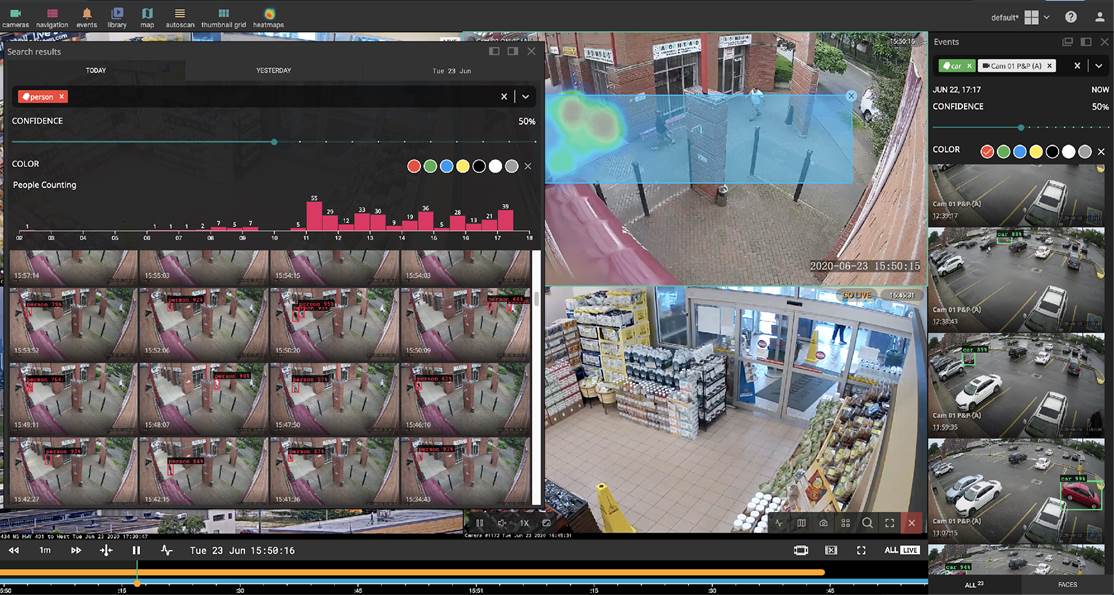Select the yellow color in Events color filter
1114x595 pixels.
click(x=1035, y=151)
